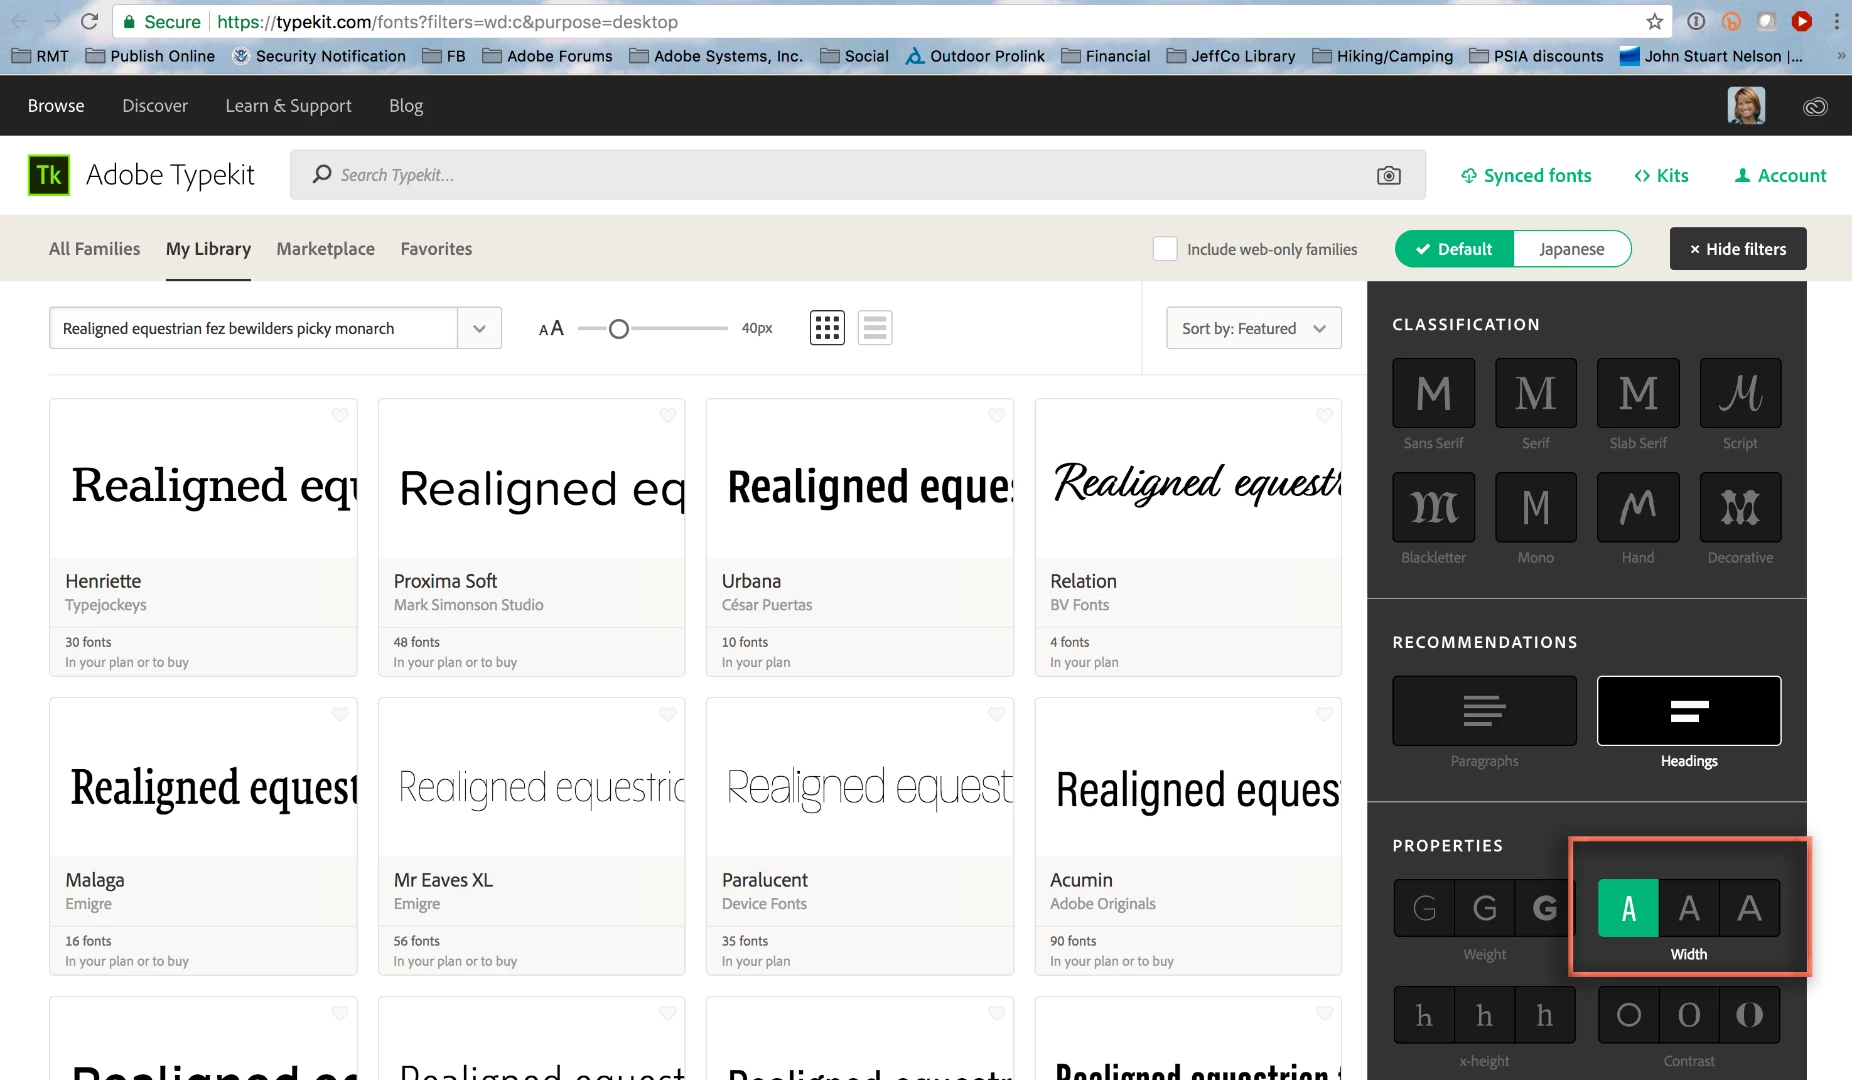Toggle the Headings recommendation filter

(x=1689, y=711)
